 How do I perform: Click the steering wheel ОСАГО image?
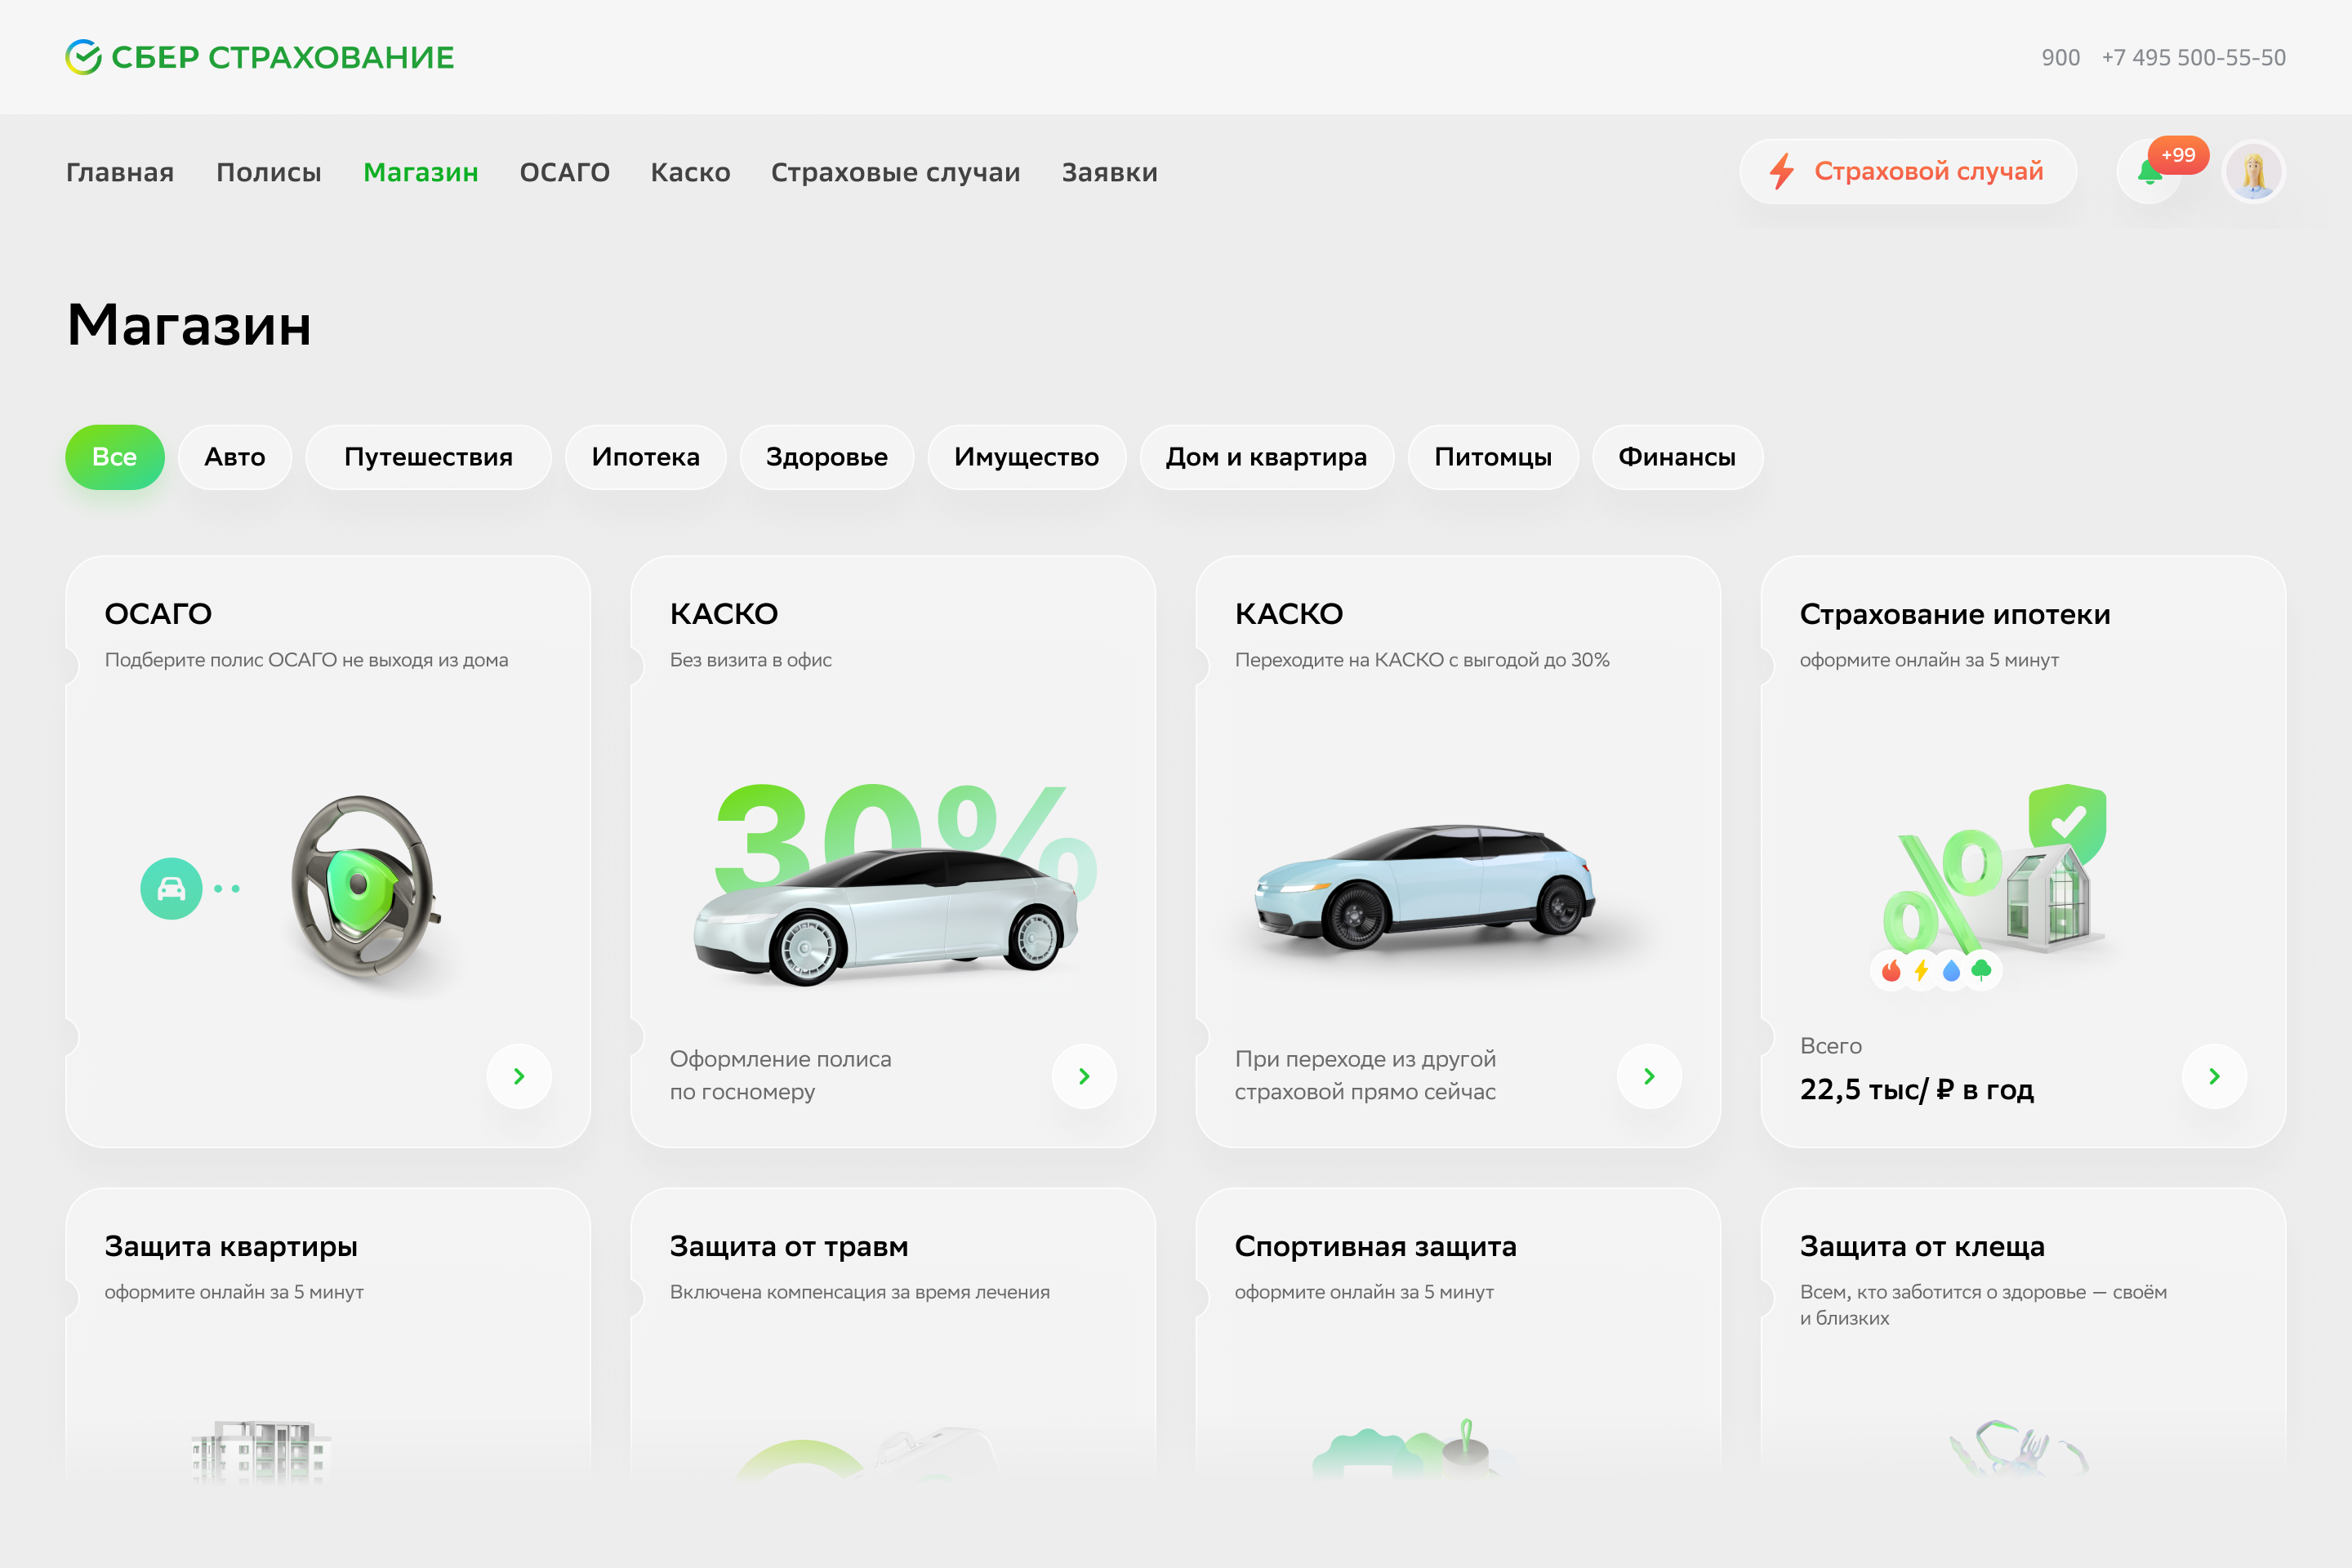pos(363,888)
